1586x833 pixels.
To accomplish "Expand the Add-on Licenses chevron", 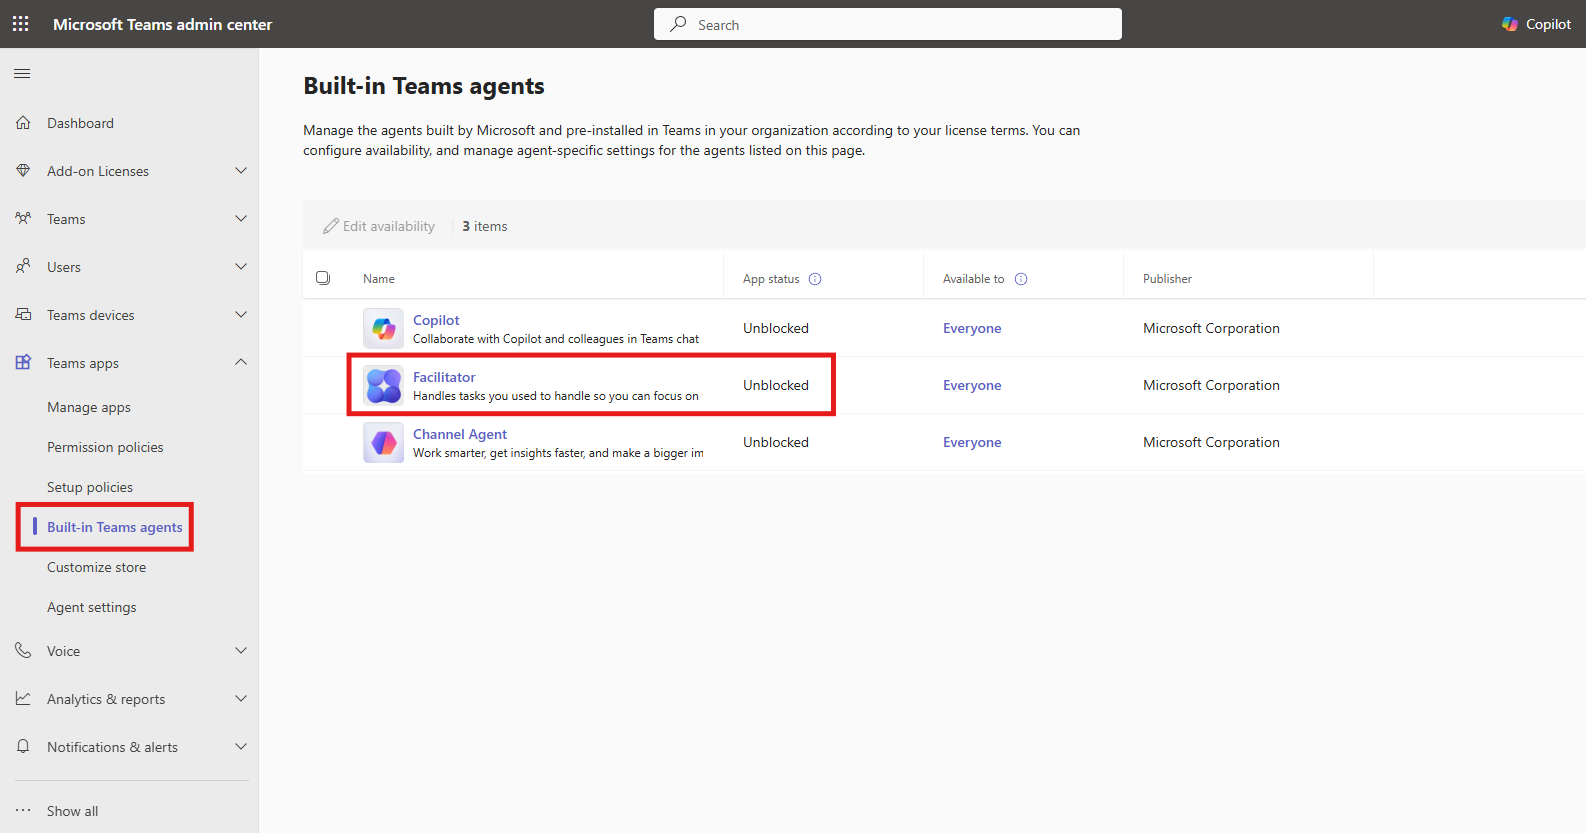I will click(x=241, y=171).
